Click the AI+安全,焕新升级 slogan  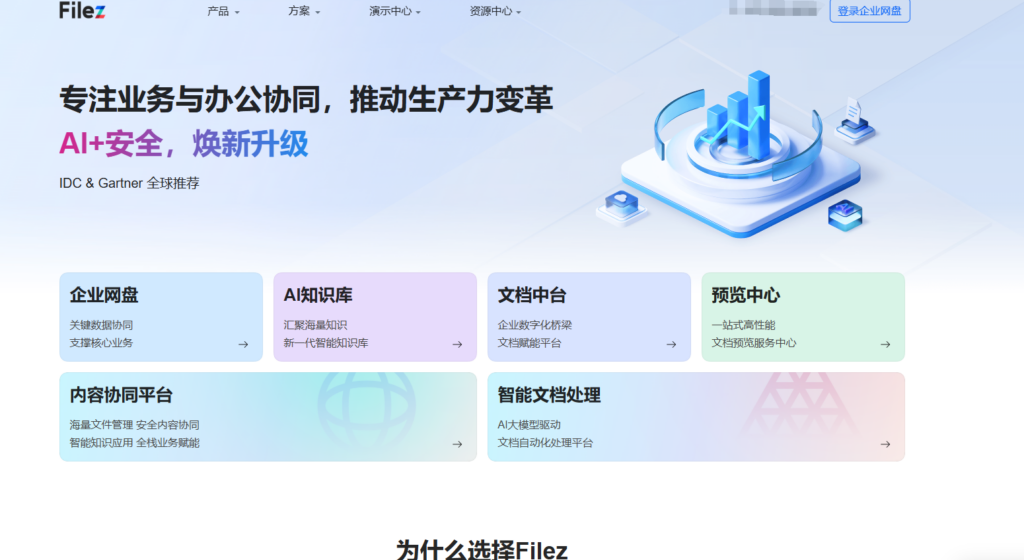[x=184, y=144]
